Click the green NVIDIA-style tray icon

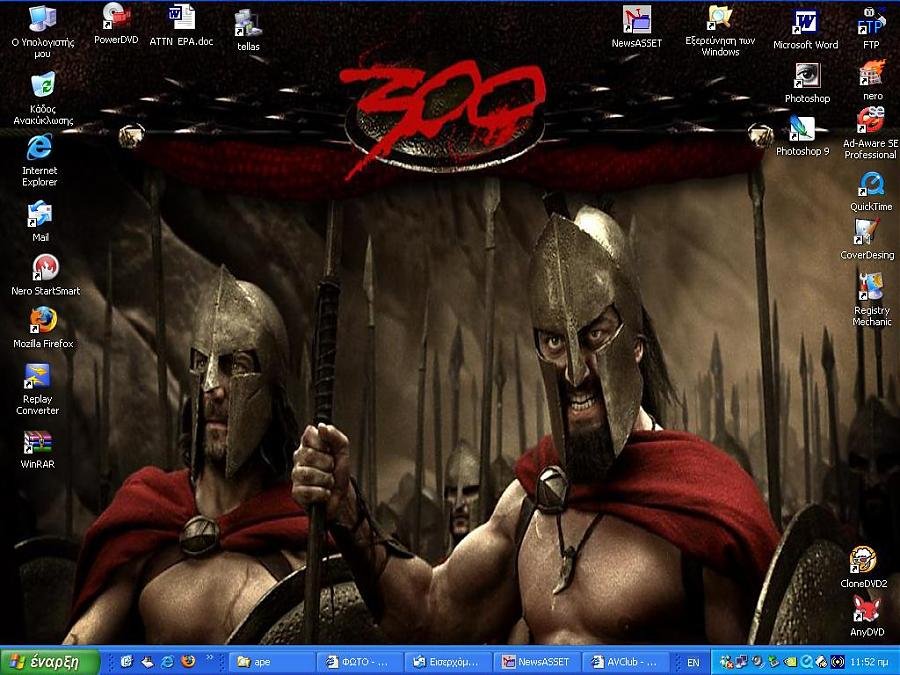(790, 662)
